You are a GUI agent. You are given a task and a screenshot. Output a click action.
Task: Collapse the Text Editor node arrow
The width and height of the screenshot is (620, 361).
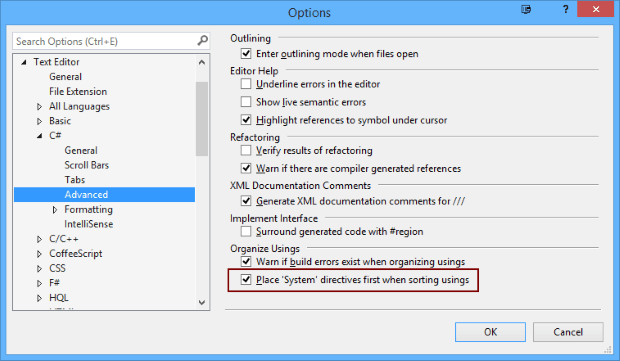click(x=24, y=62)
